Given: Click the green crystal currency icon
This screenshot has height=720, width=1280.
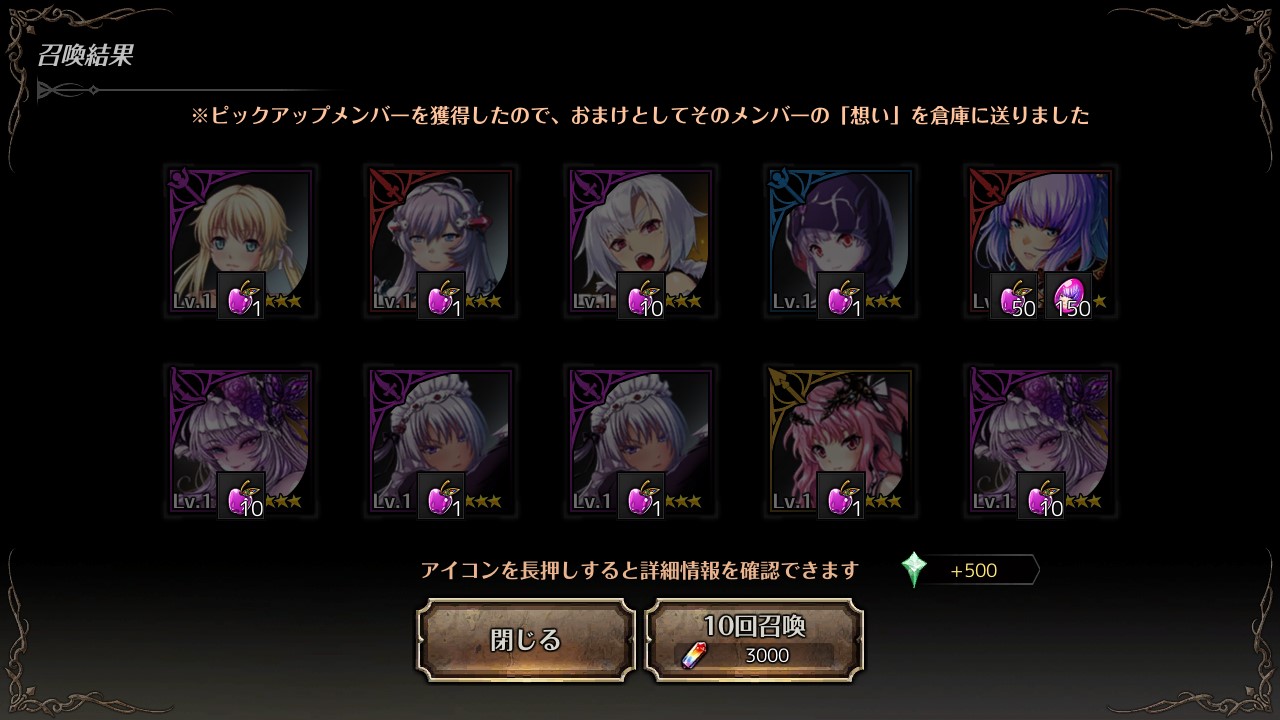Looking at the screenshot, I should [914, 570].
